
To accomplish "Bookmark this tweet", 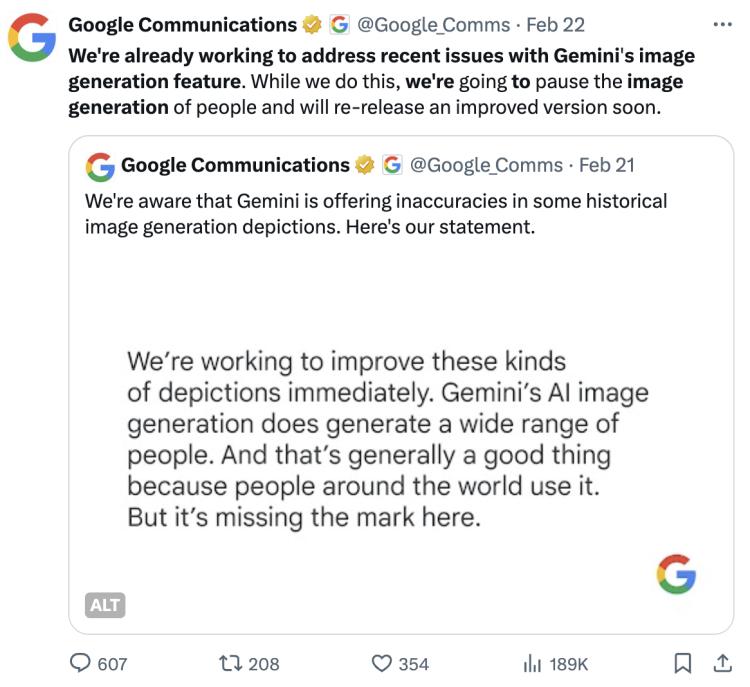I will click(683, 663).
